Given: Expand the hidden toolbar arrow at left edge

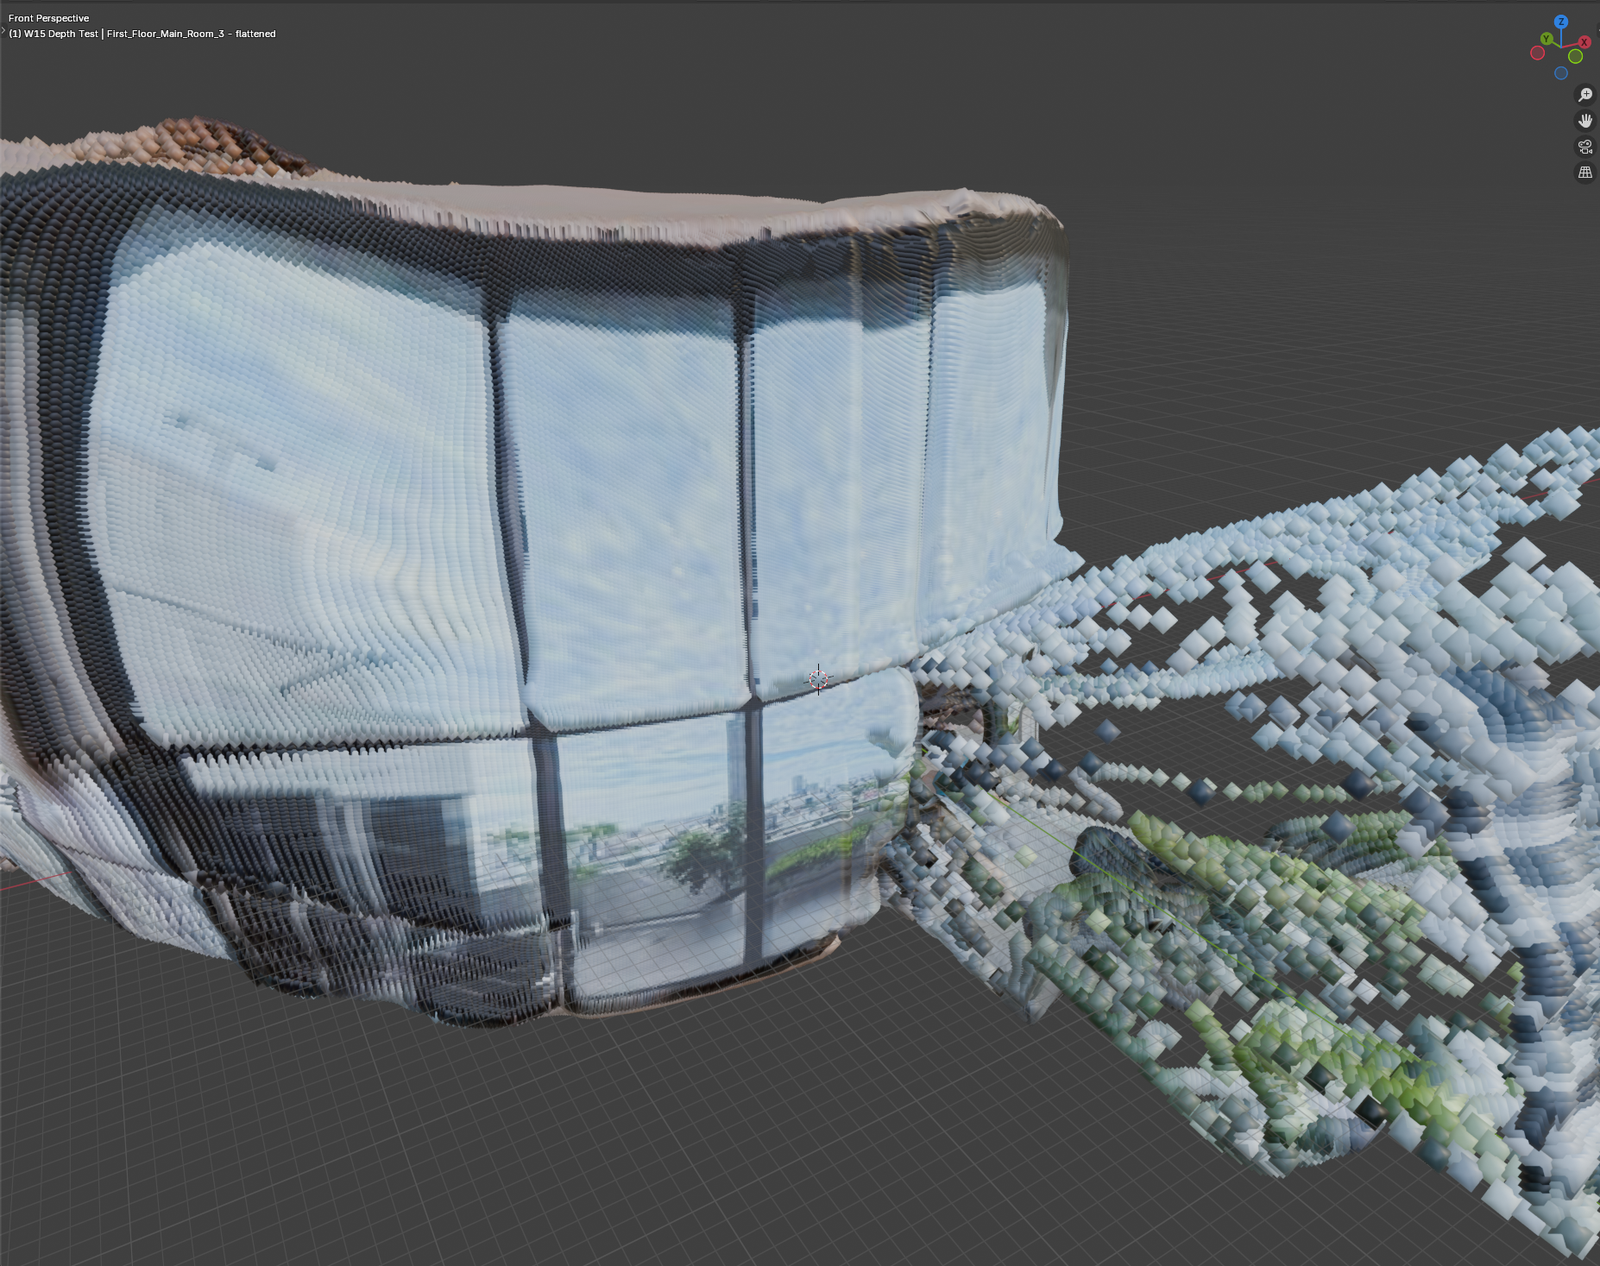Looking at the screenshot, I should (x=4, y=32).
